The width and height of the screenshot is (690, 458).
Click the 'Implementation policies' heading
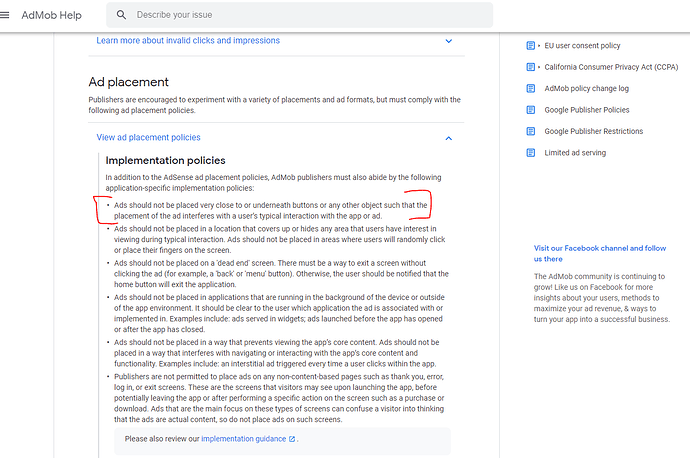(x=165, y=160)
